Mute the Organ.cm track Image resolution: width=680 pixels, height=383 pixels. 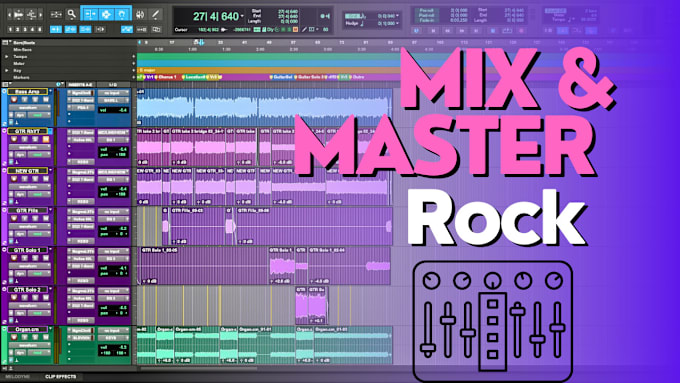(46, 337)
